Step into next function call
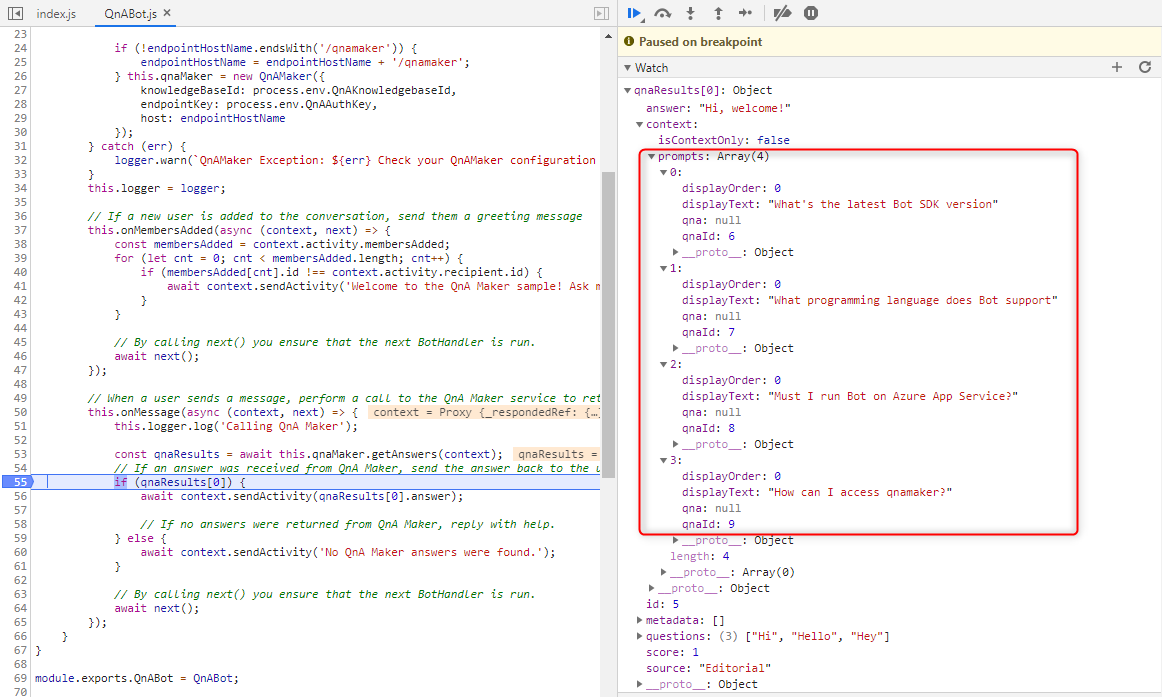Viewport: 1162px width, 697px height. (690, 13)
